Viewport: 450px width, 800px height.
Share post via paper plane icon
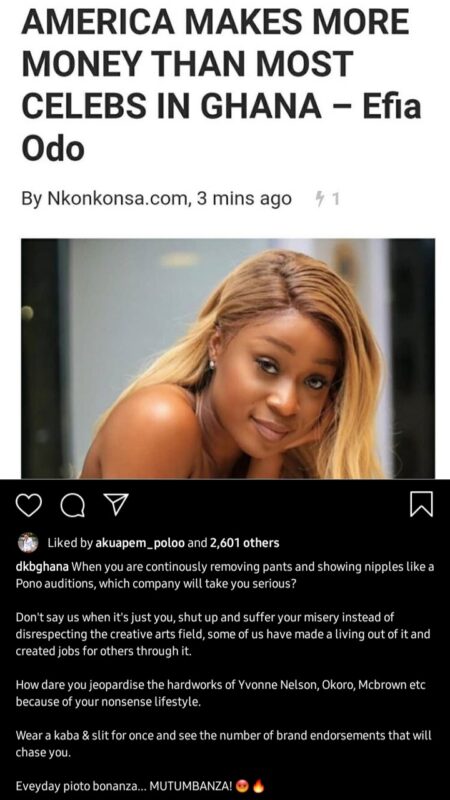point(116,505)
